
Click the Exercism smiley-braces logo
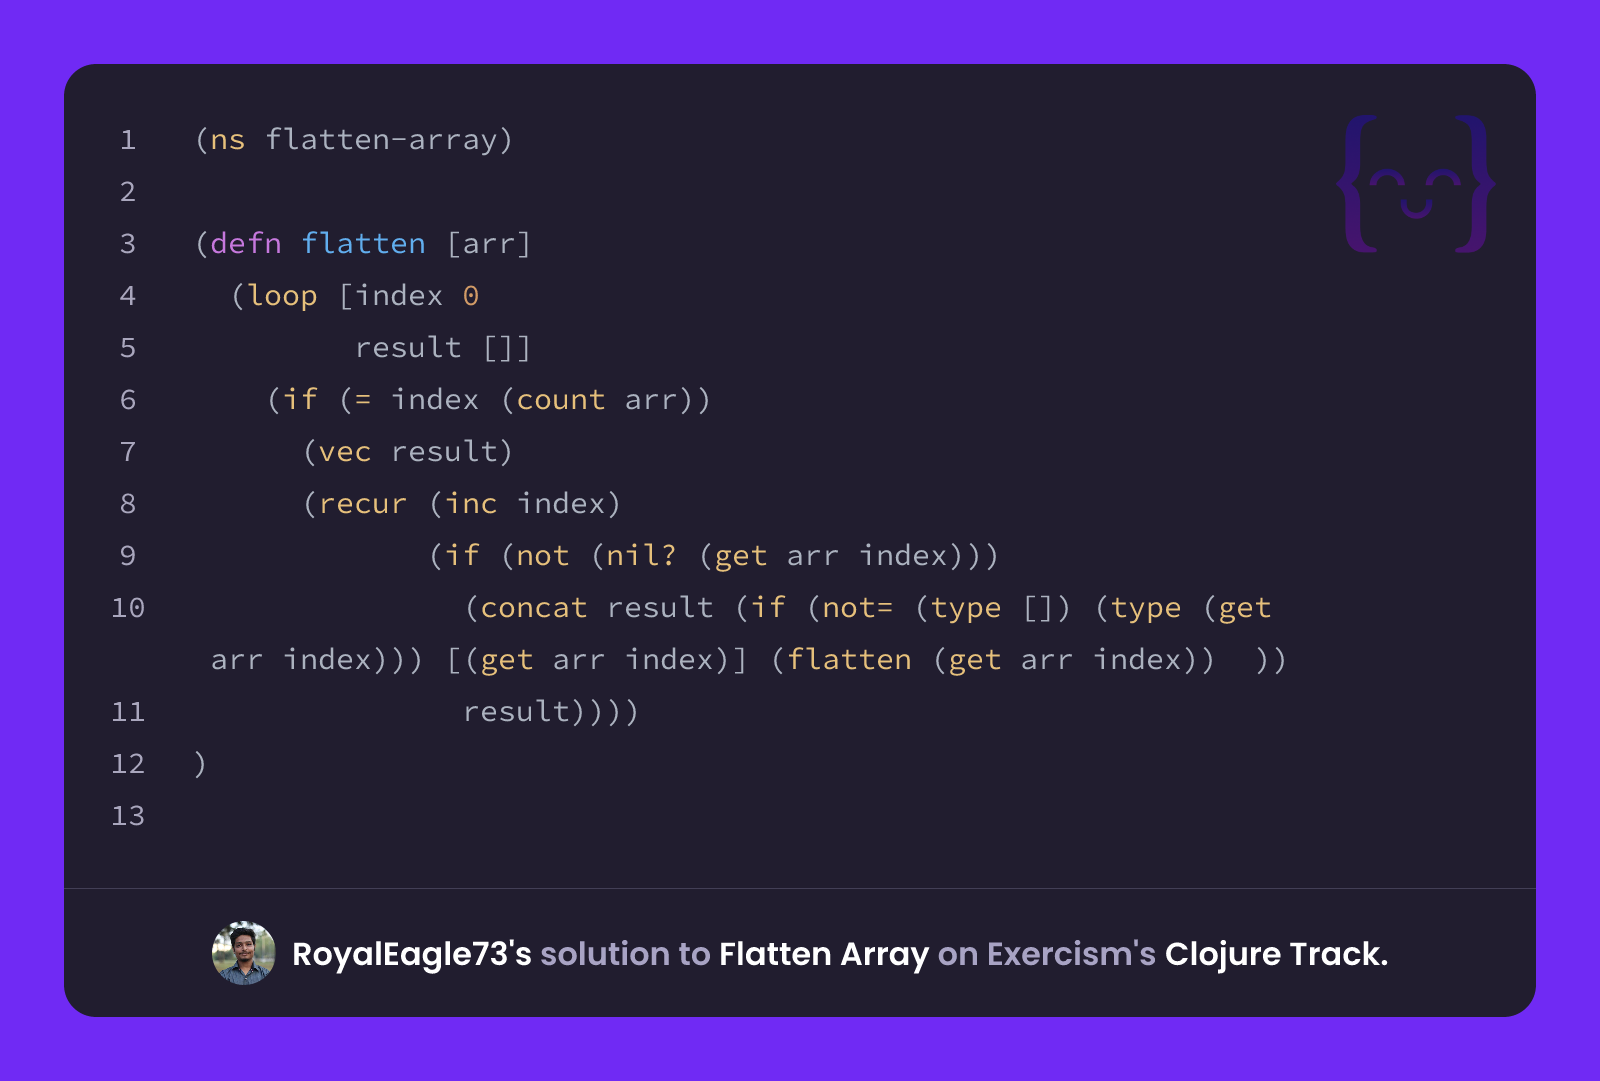click(x=1416, y=184)
